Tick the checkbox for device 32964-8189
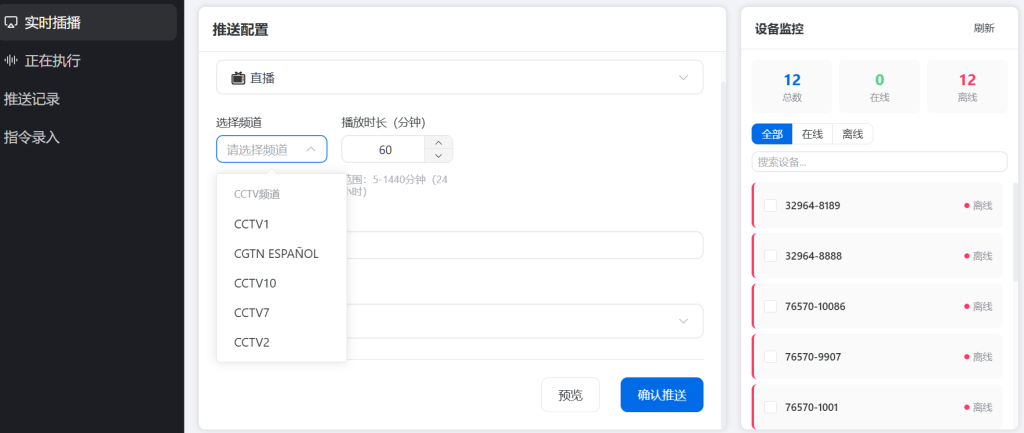The image size is (1024, 433). (770, 205)
